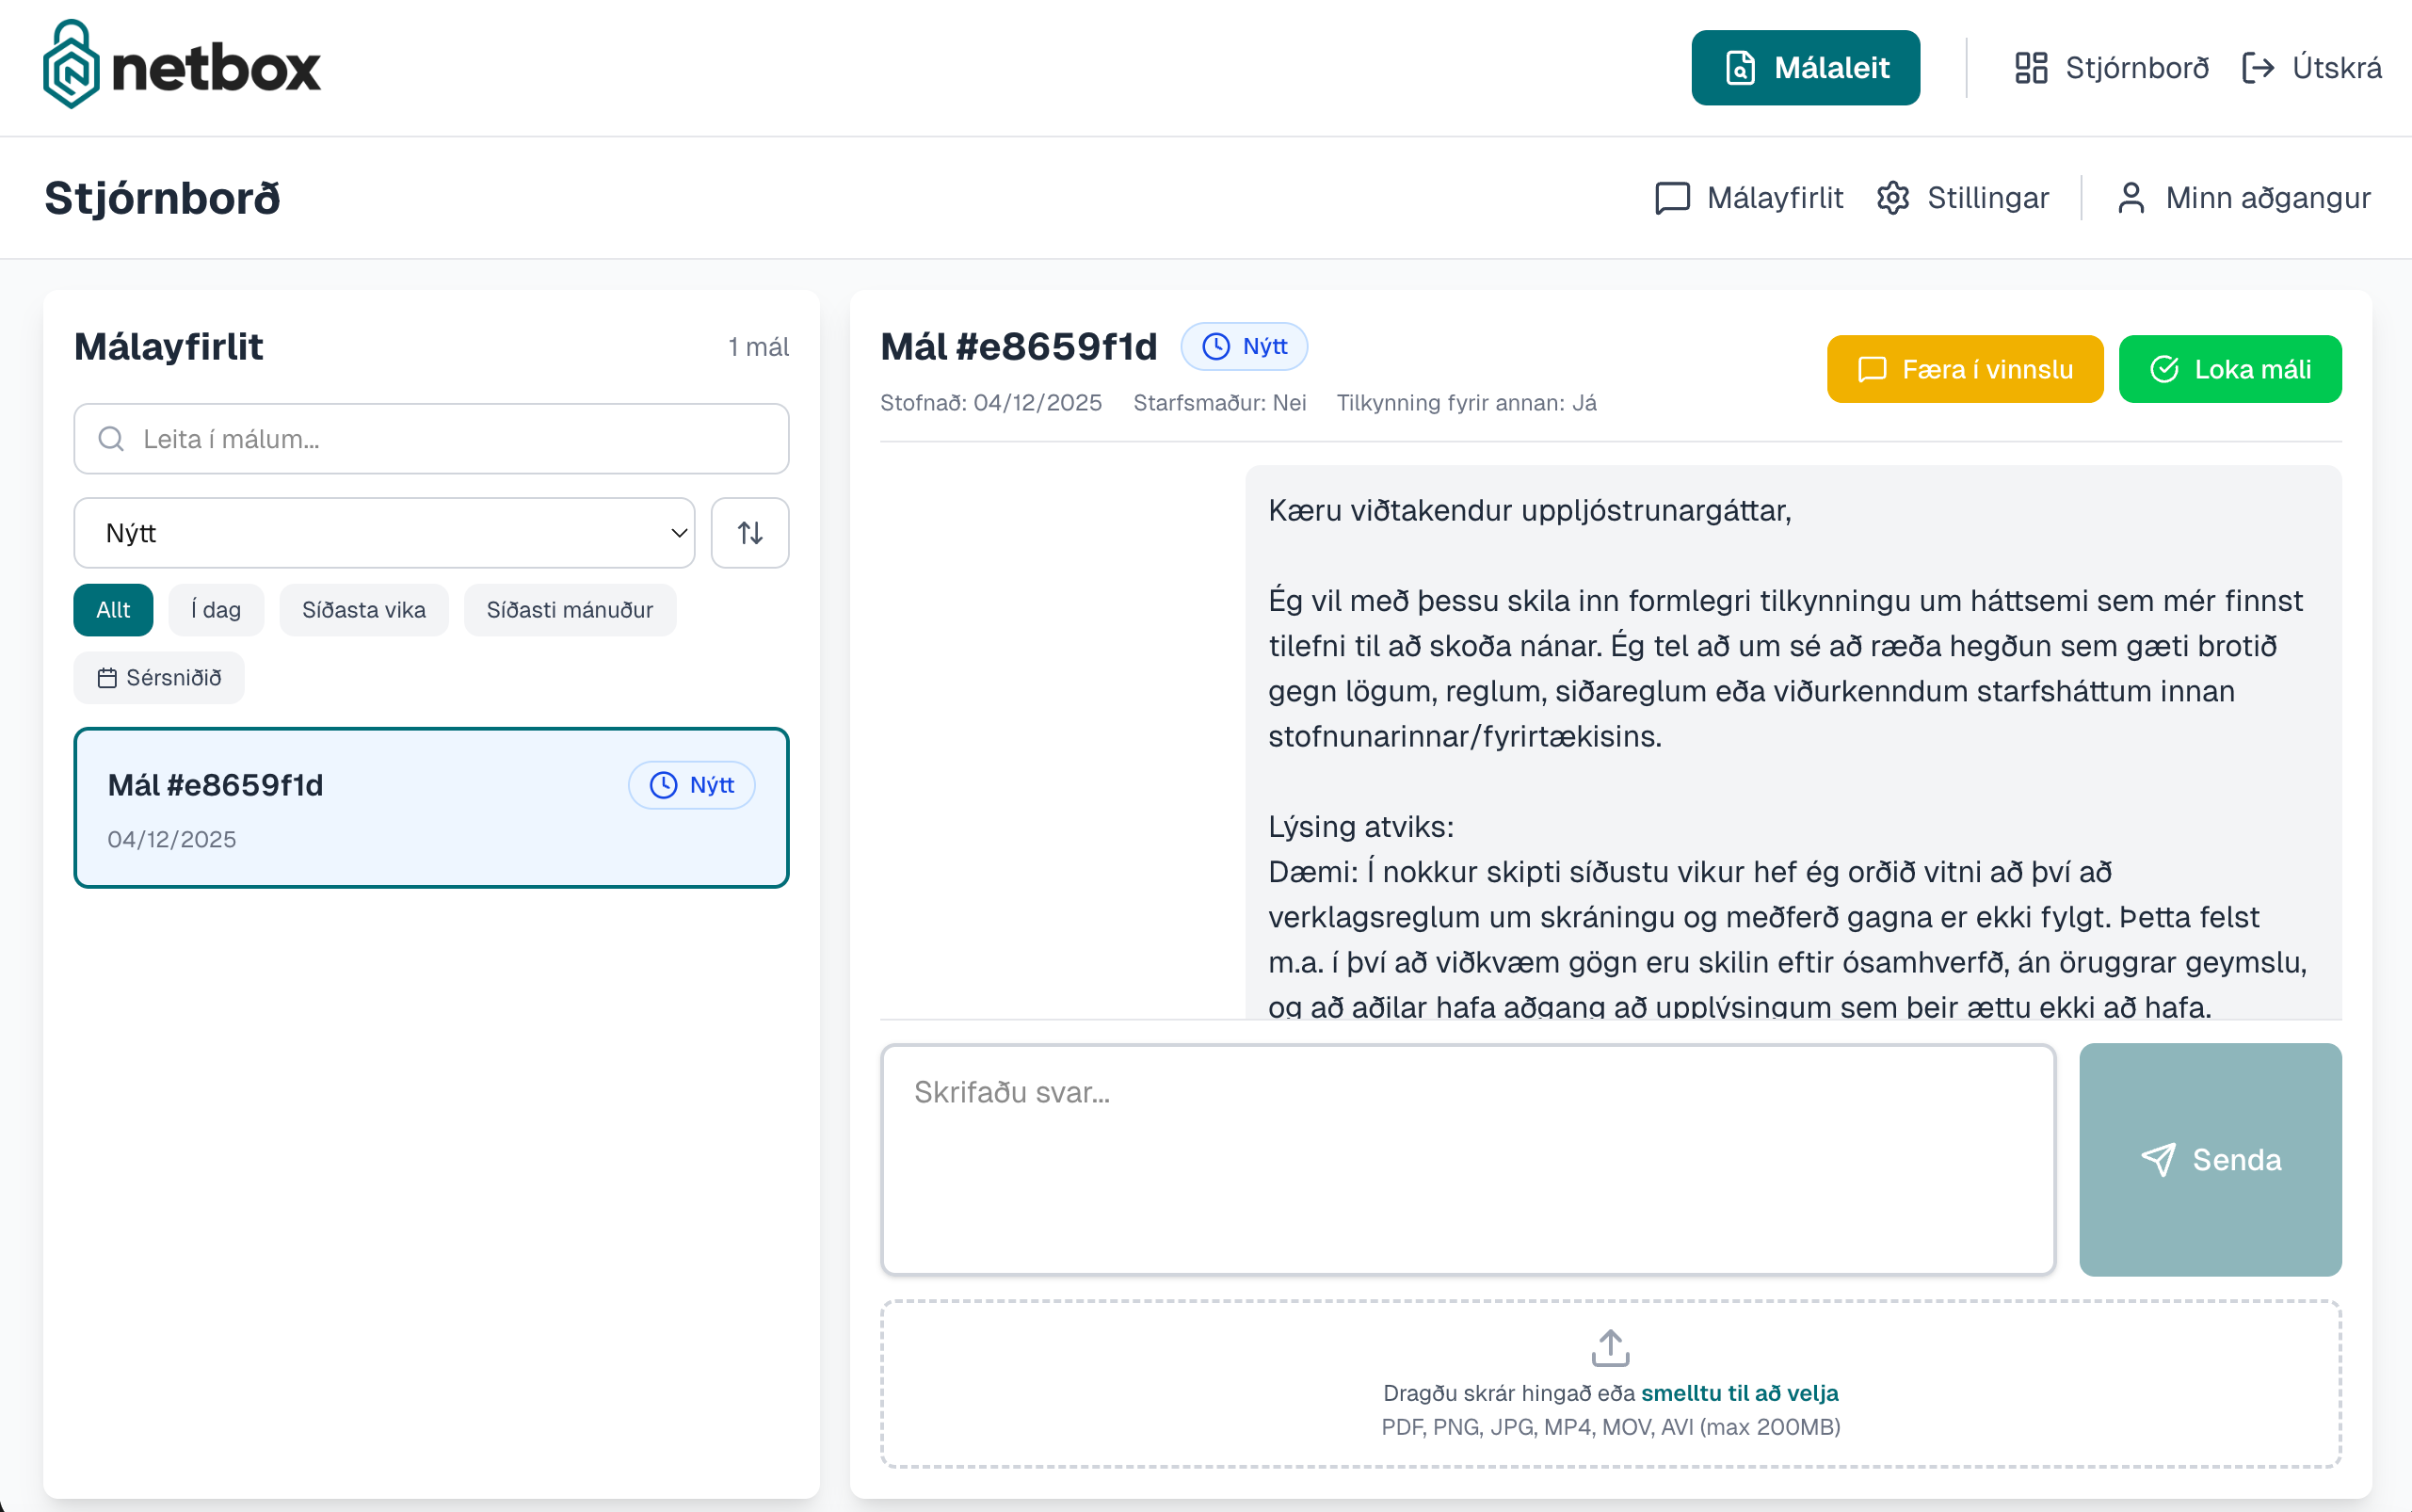2412x1512 pixels.
Task: Click the Málayfirlit chat bubble icon
Action: click(1672, 198)
